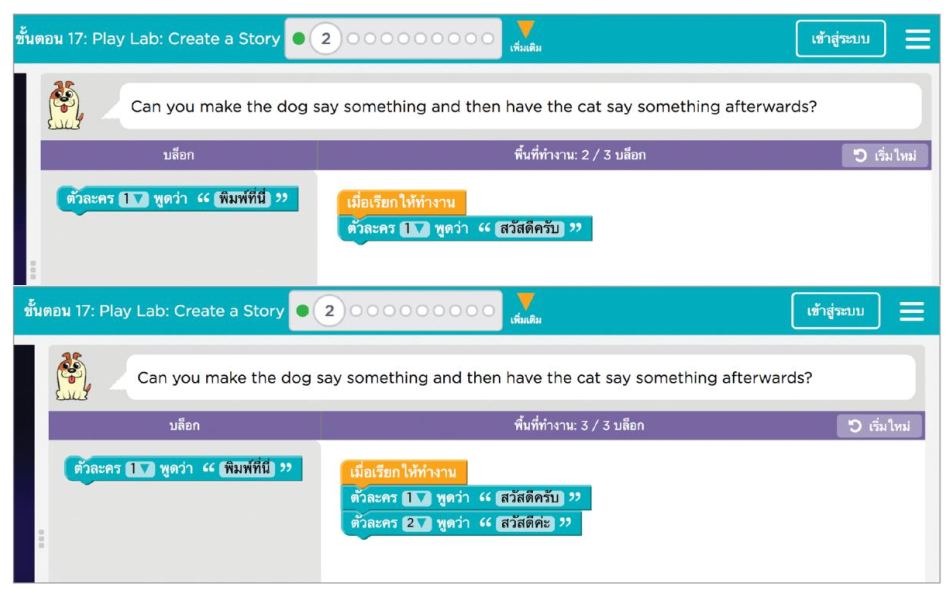Click the upper เข้าสู่ระบบ sign-in button
Image resolution: width=952 pixels, height=594 pixels.
coord(840,39)
